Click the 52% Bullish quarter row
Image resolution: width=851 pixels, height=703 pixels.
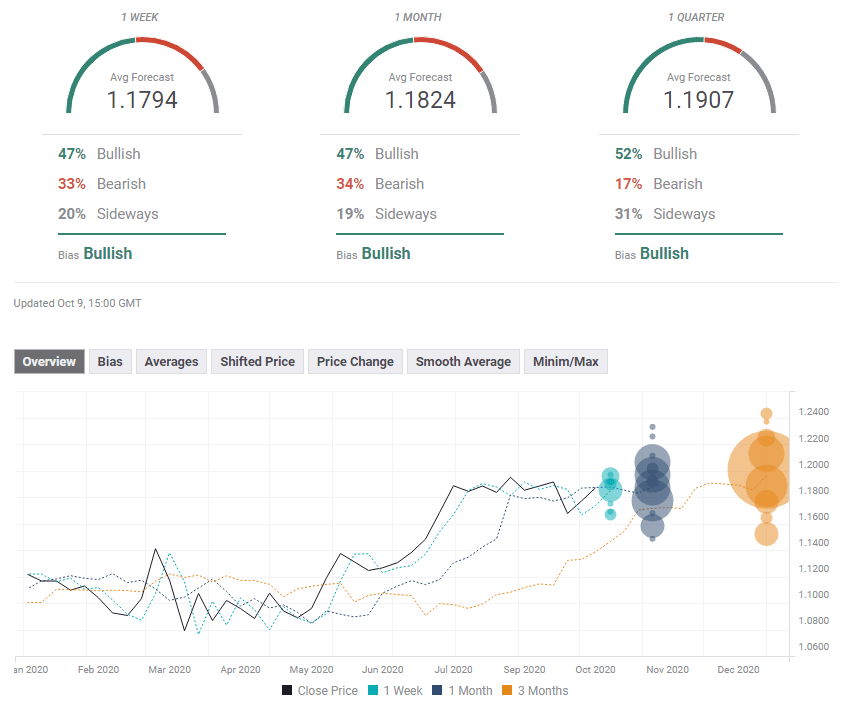656,154
